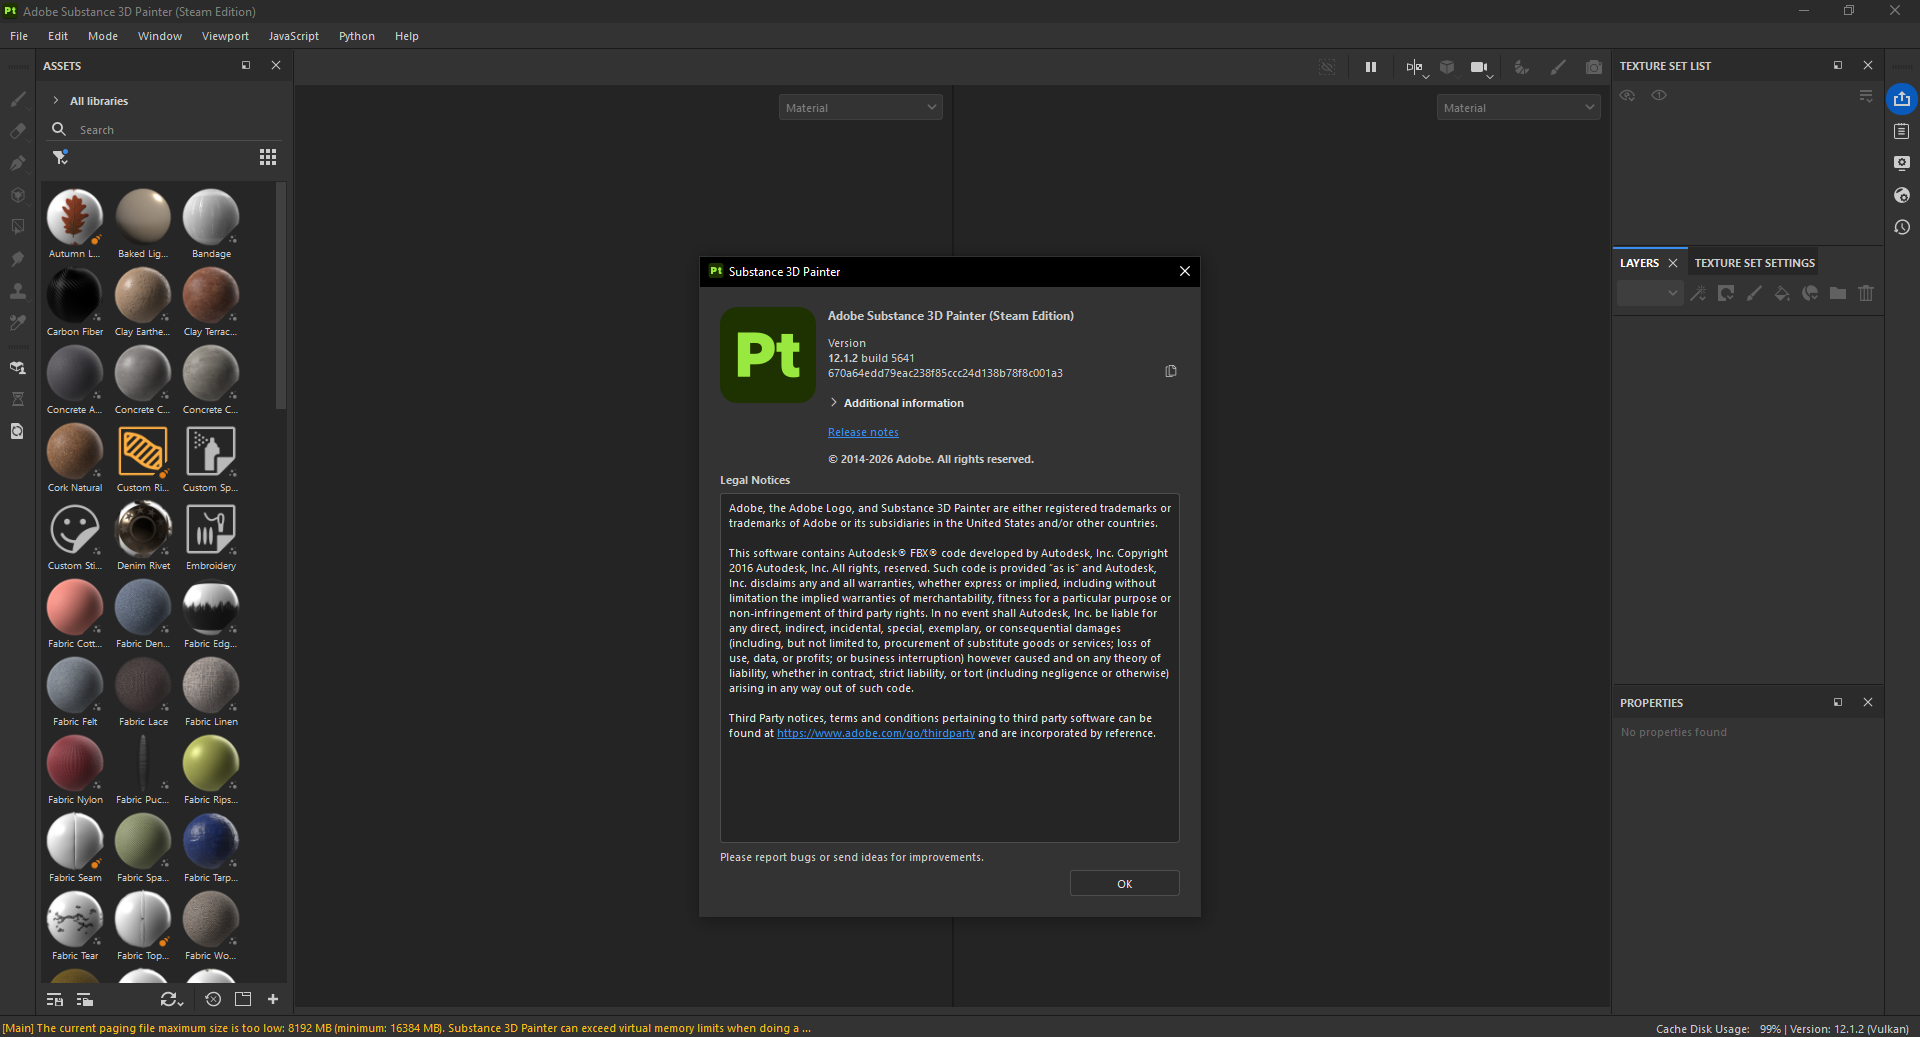
Task: Select the Clone stamp tool
Action: (17, 291)
